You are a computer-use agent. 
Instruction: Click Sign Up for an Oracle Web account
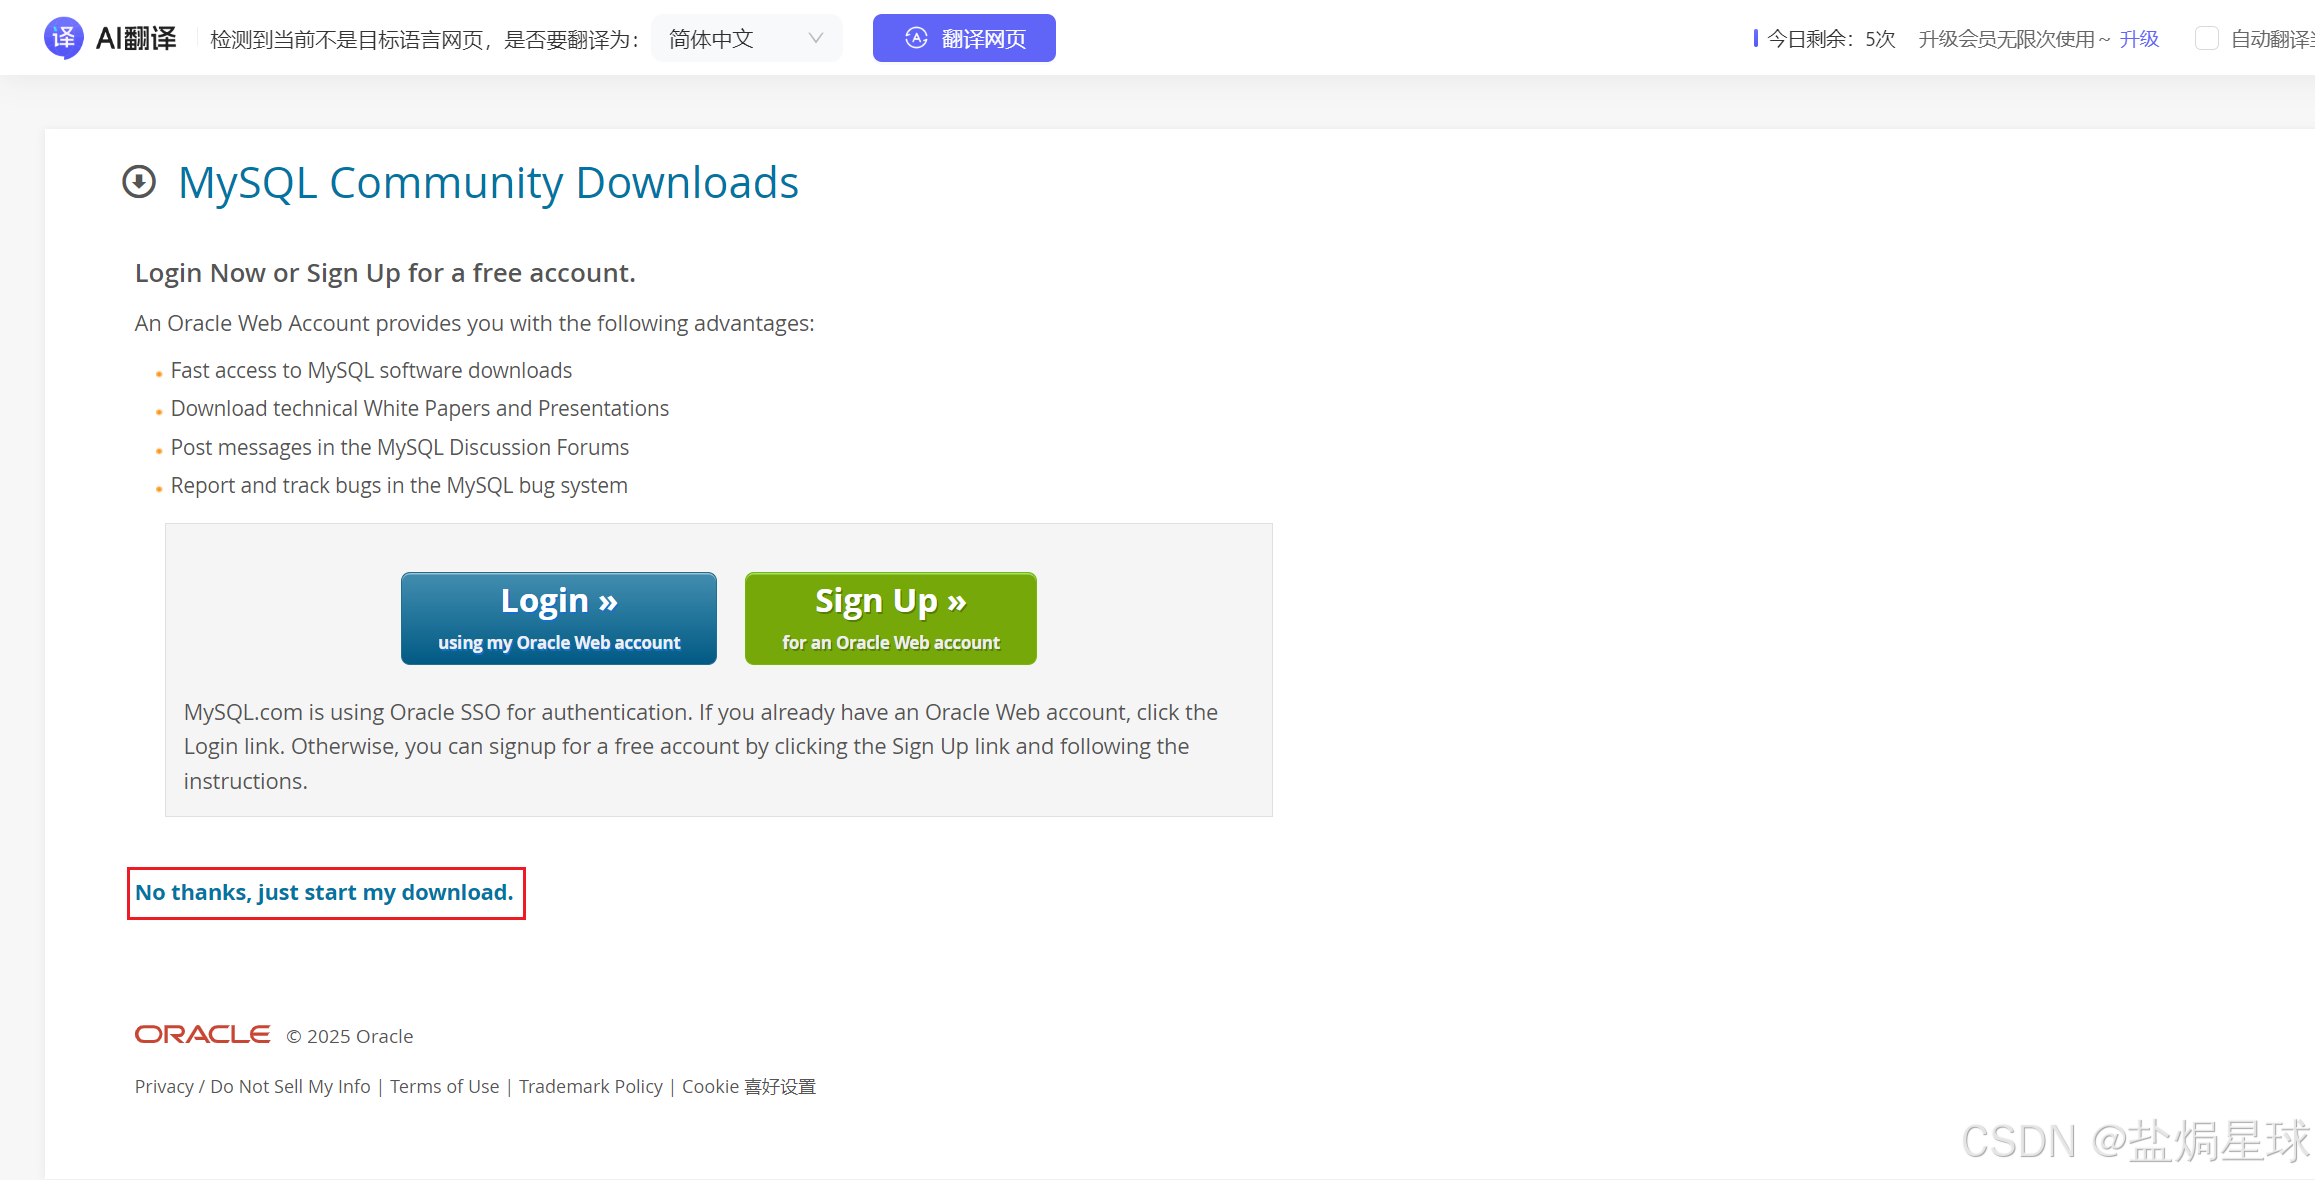[891, 618]
